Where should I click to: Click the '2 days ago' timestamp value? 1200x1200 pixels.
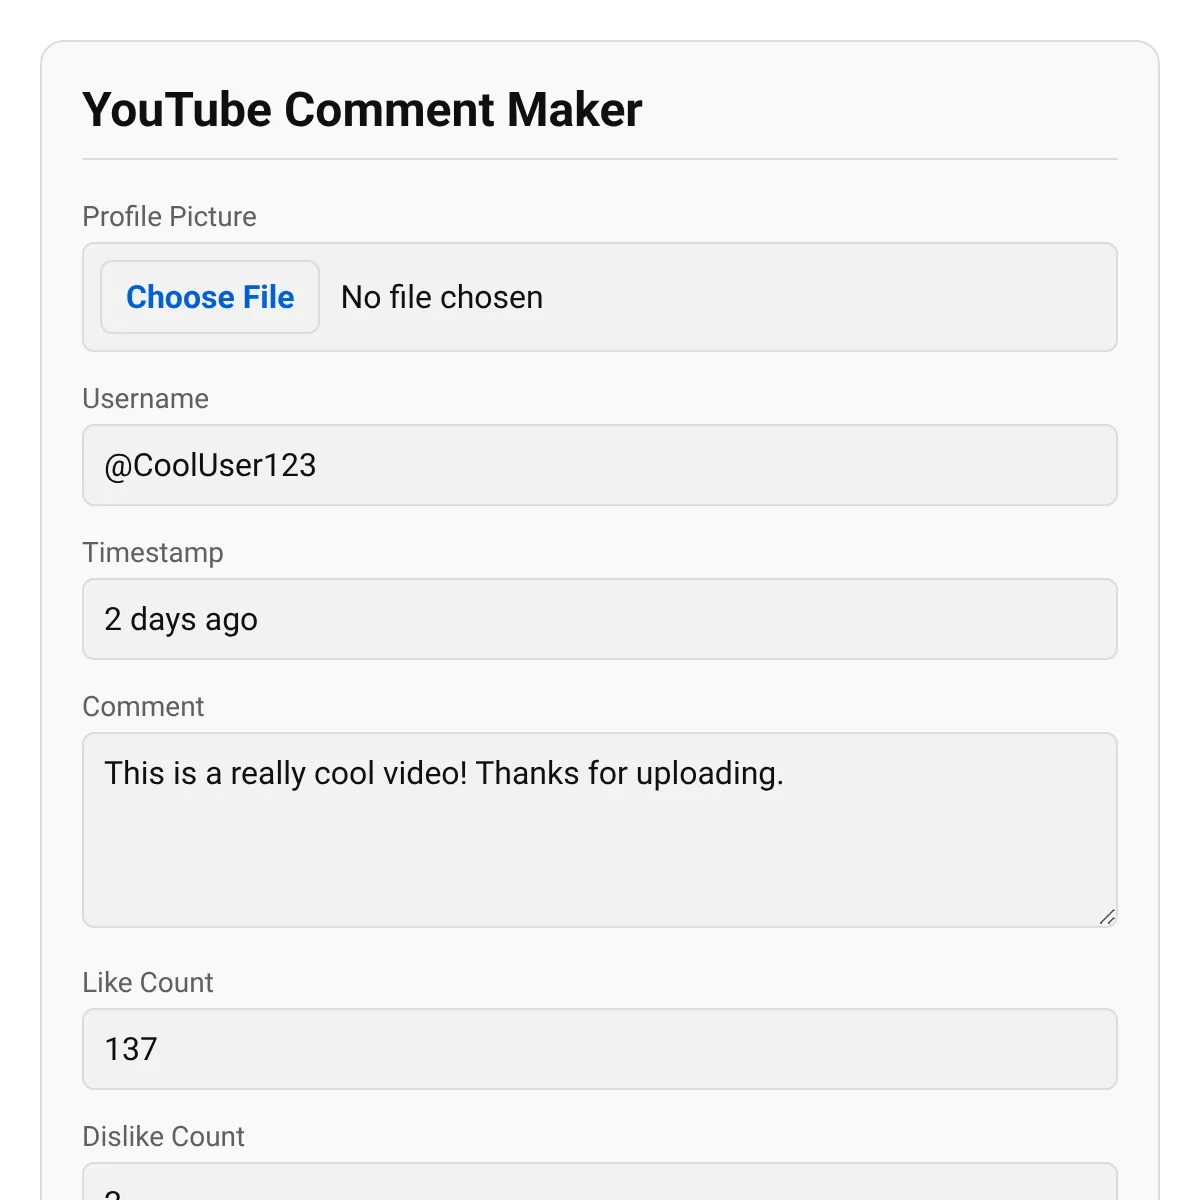coord(181,619)
